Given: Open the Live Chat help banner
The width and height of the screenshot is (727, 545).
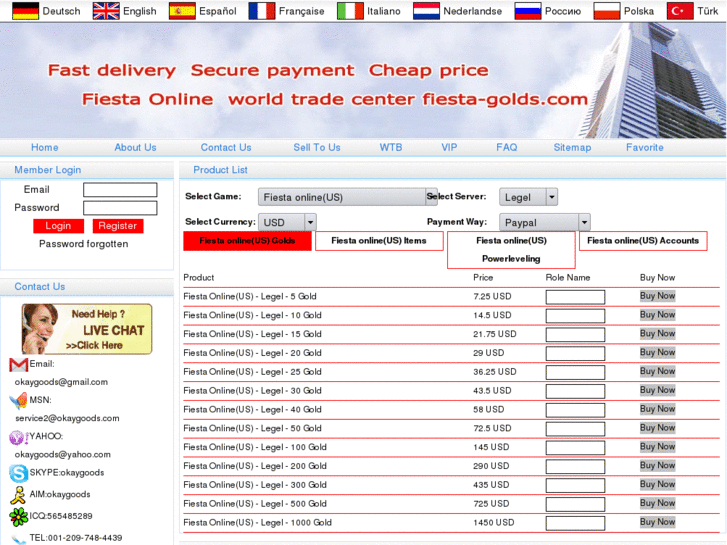Looking at the screenshot, I should 87,329.
